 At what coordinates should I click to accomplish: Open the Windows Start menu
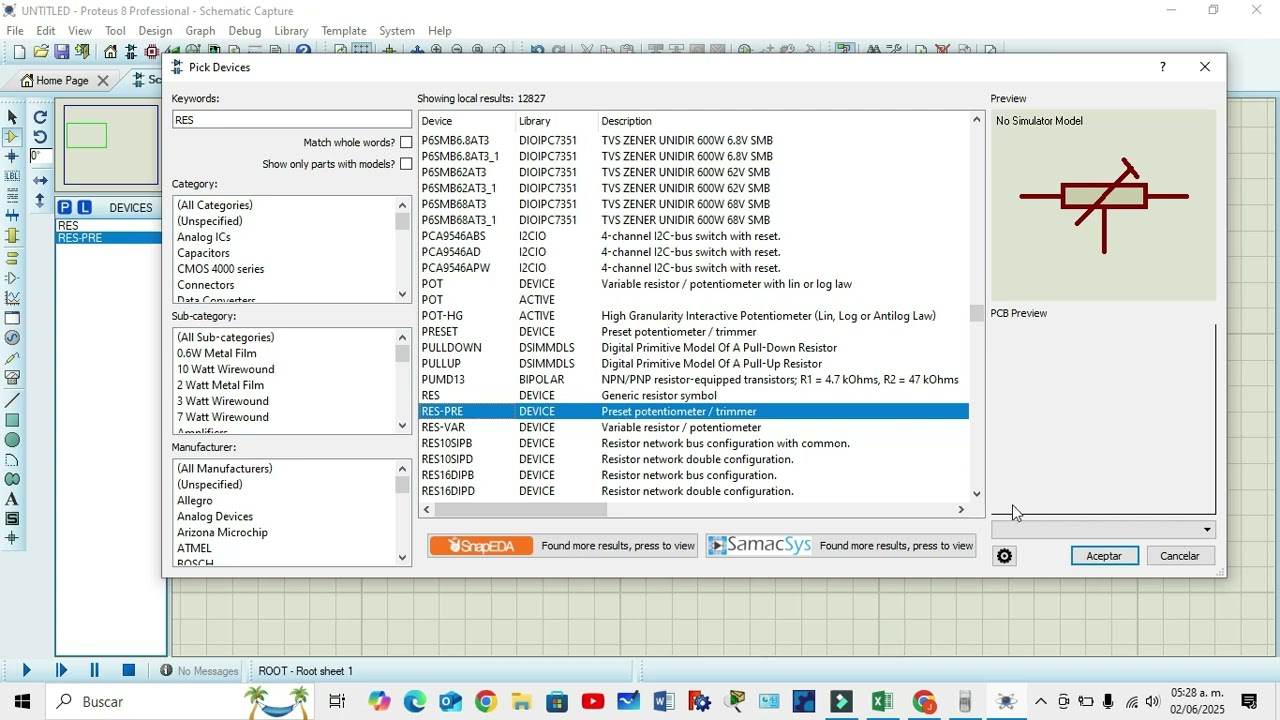coord(22,702)
